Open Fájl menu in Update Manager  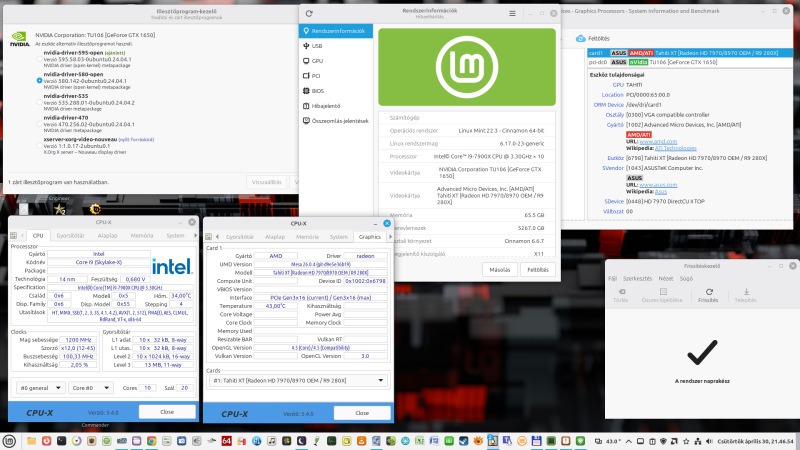(x=613, y=279)
